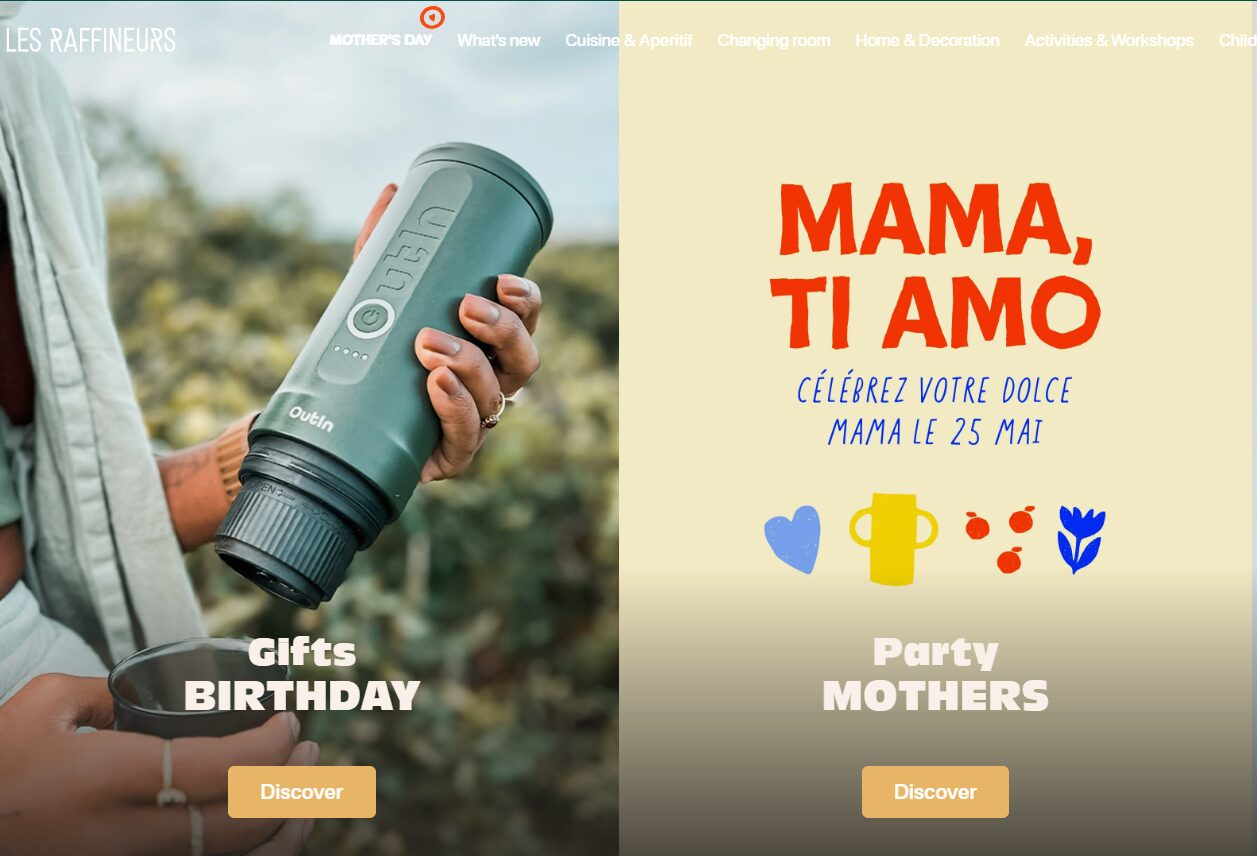Open the What's new menu item

tap(498, 40)
